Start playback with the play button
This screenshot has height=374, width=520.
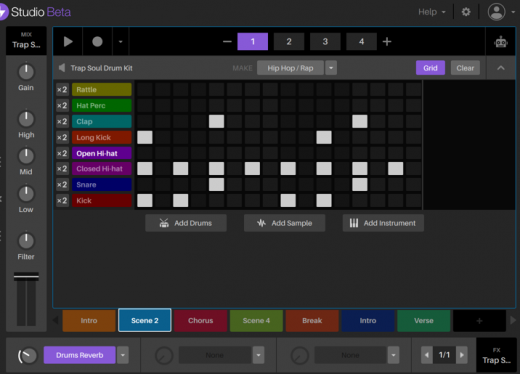(x=68, y=42)
